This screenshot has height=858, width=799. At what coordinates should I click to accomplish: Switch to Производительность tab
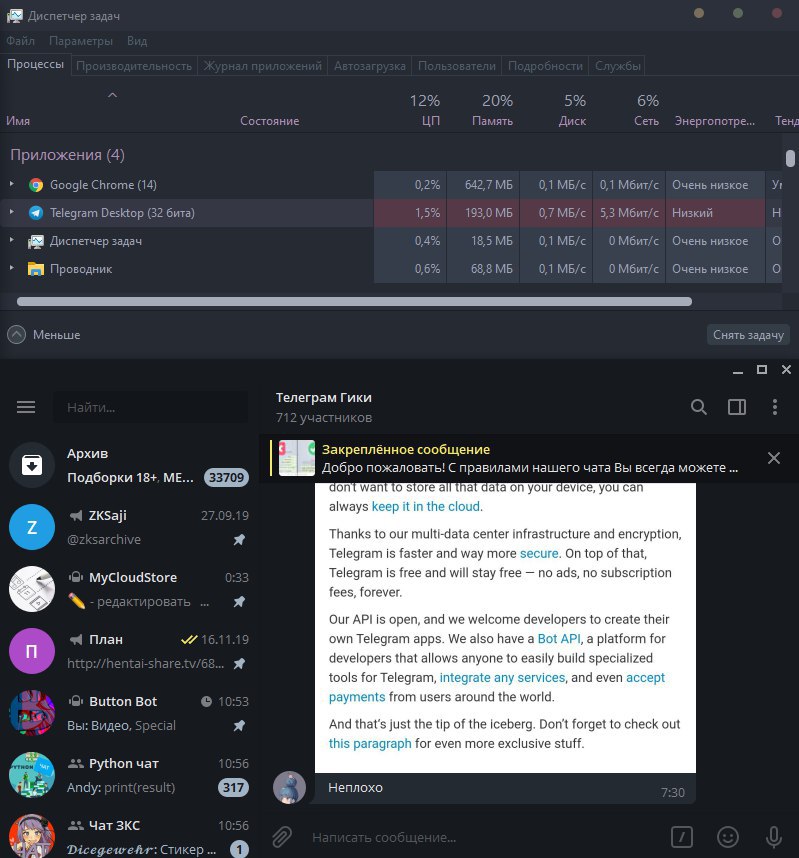tap(134, 66)
